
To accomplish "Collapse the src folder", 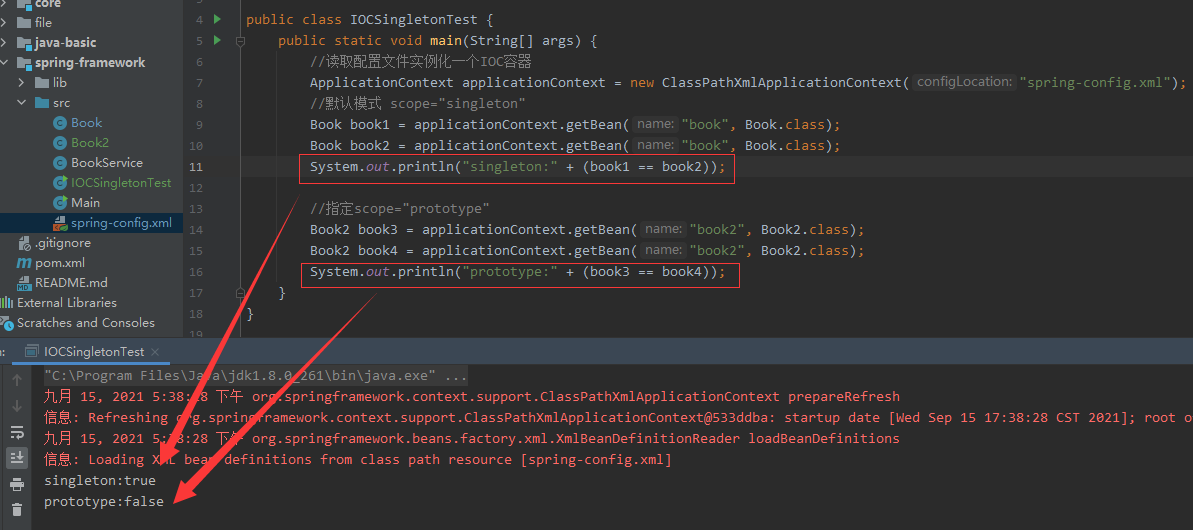I will (21, 103).
